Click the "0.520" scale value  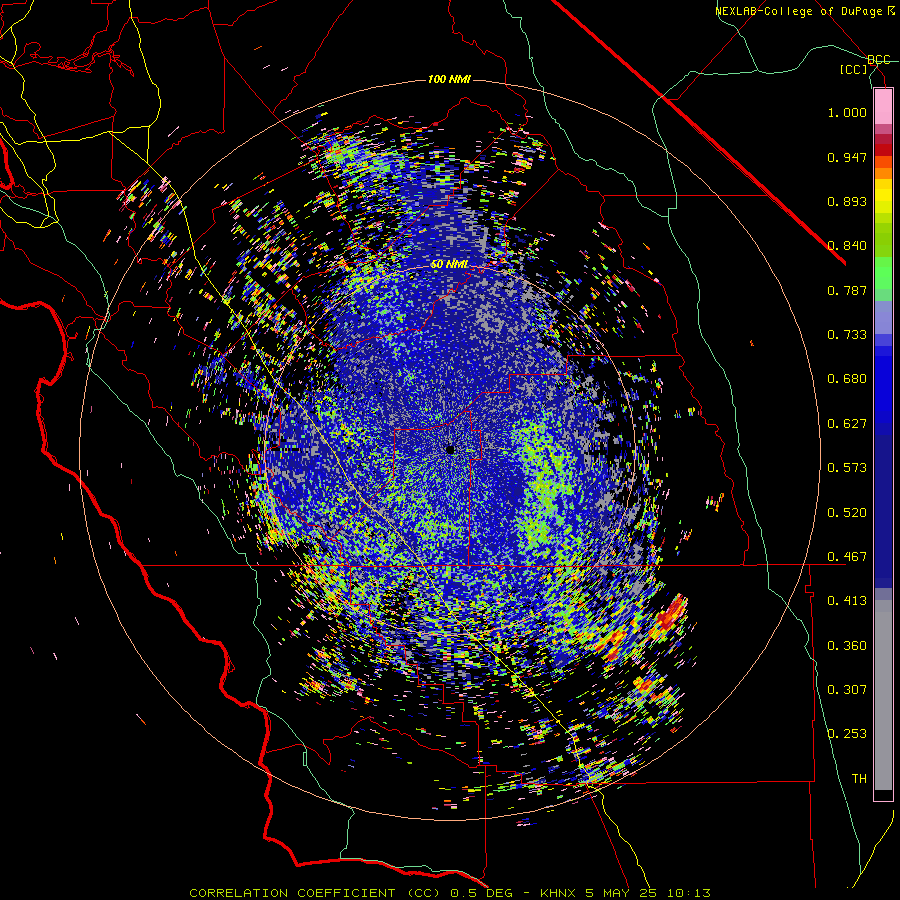click(847, 512)
